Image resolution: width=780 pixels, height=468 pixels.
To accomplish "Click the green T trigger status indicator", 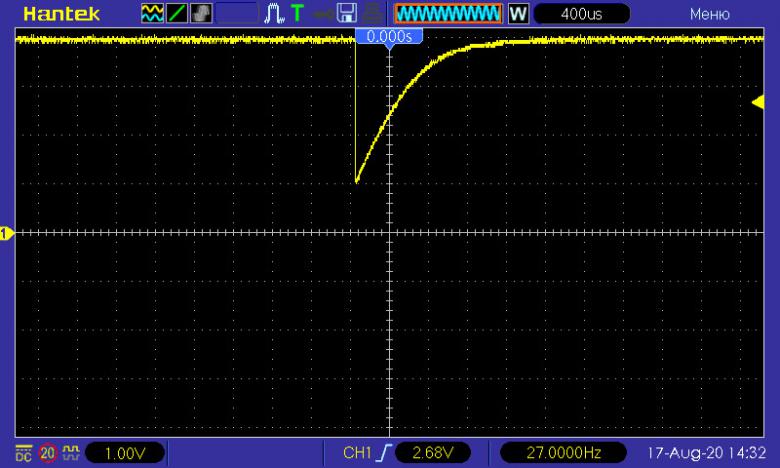I will coord(297,13).
